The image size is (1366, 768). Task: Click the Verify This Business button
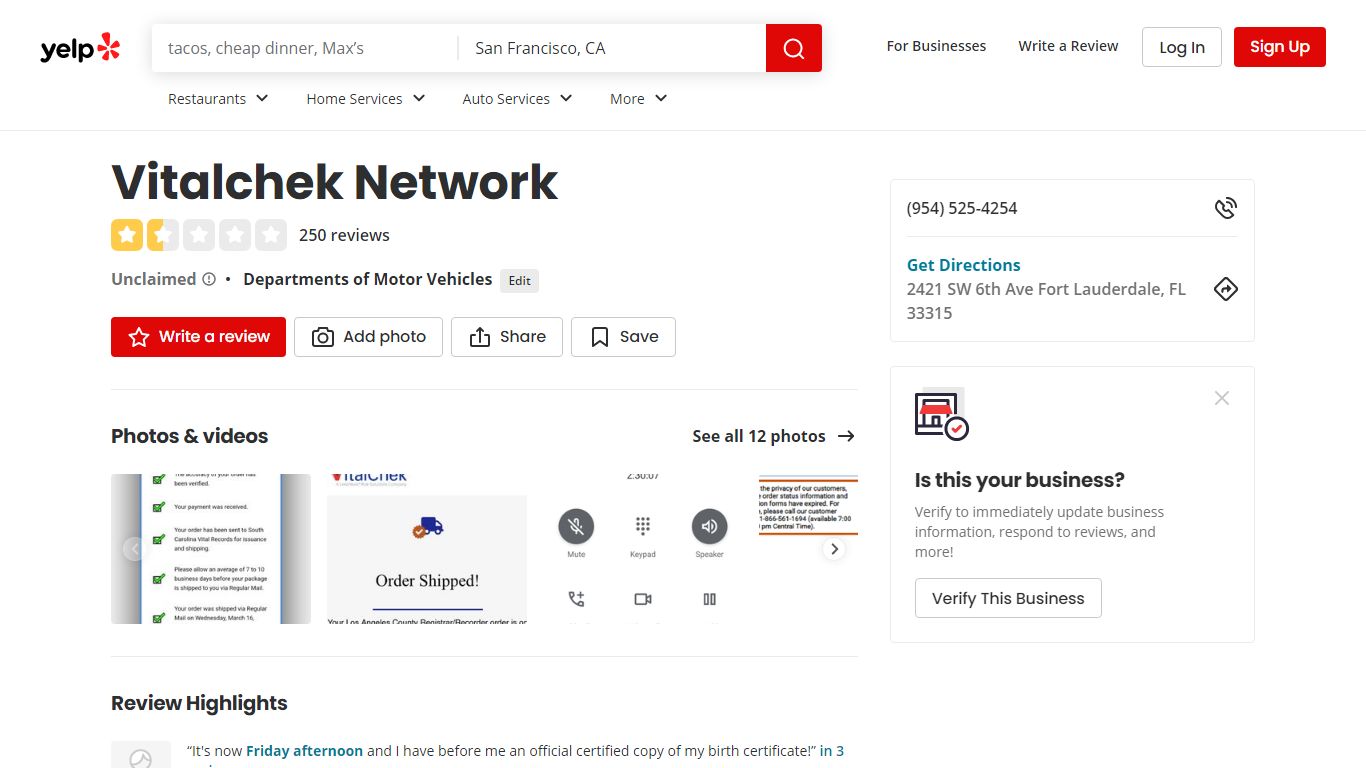[x=1008, y=598]
